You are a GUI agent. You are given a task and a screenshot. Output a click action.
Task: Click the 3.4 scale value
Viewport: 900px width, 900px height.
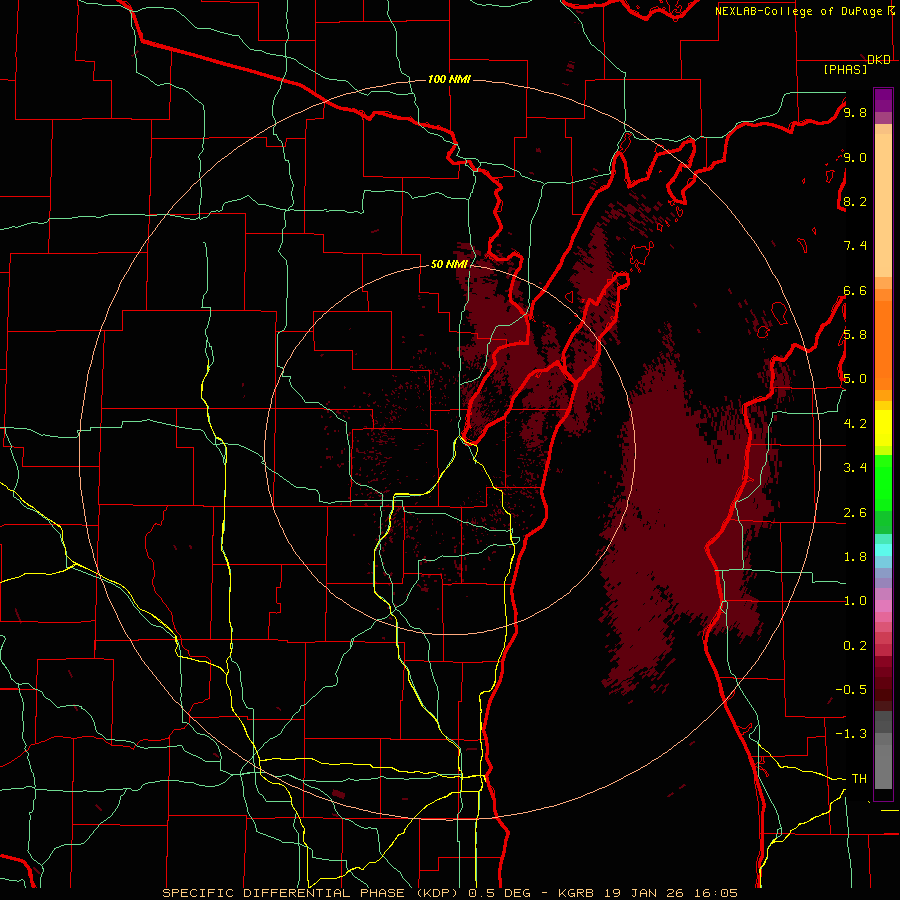[x=855, y=468]
